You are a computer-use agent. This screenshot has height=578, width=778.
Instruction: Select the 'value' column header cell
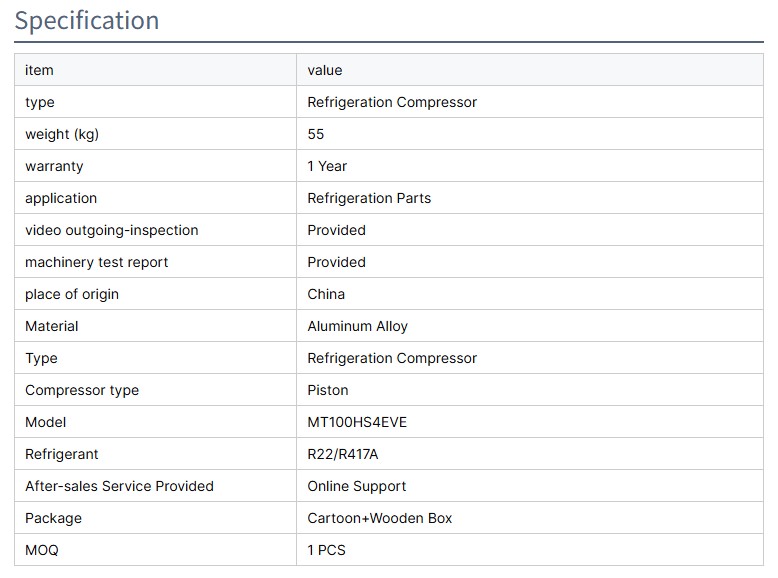pos(325,70)
